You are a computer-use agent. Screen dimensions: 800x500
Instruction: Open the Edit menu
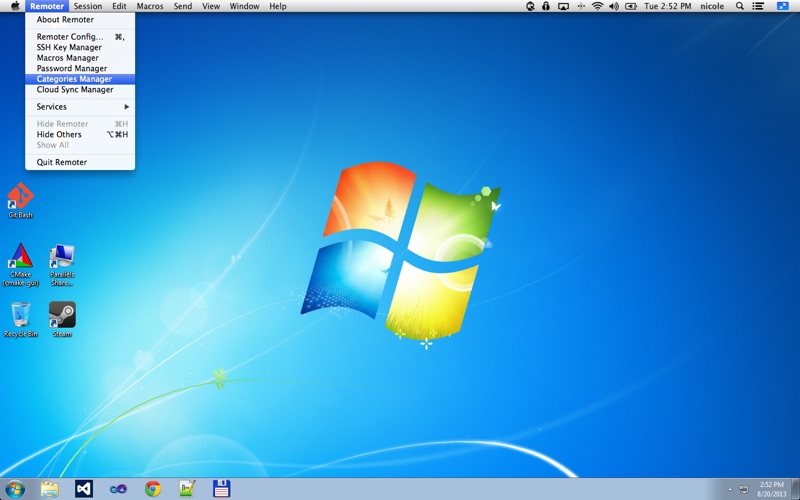(119, 6)
